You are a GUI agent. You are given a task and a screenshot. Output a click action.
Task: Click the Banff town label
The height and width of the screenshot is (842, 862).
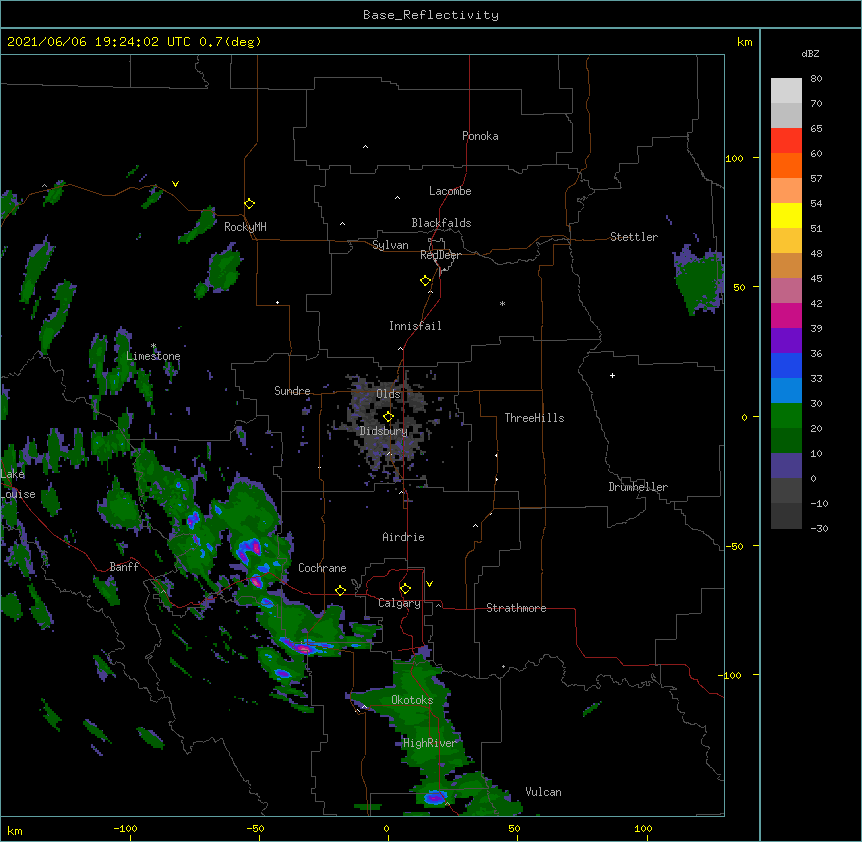click(x=124, y=567)
